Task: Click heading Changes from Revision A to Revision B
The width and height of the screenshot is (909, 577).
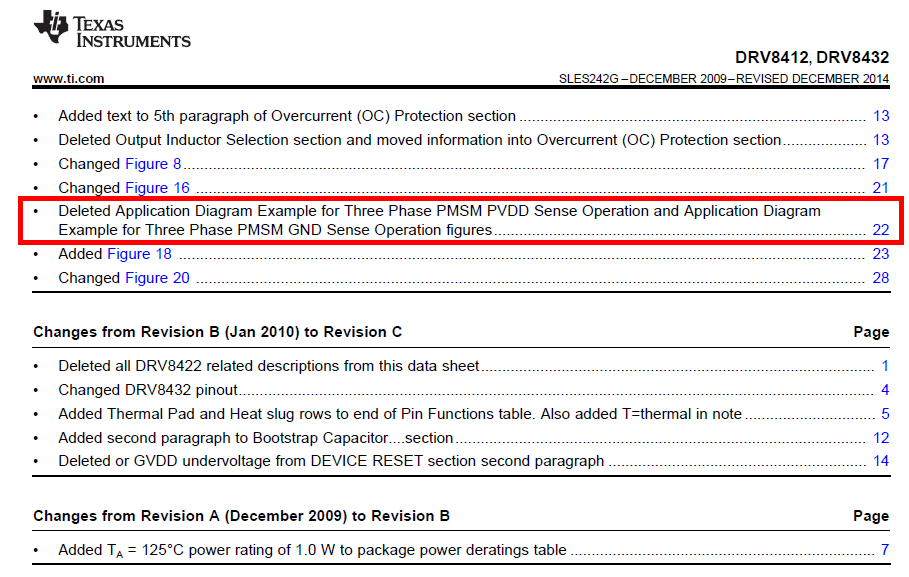Action: click(241, 516)
